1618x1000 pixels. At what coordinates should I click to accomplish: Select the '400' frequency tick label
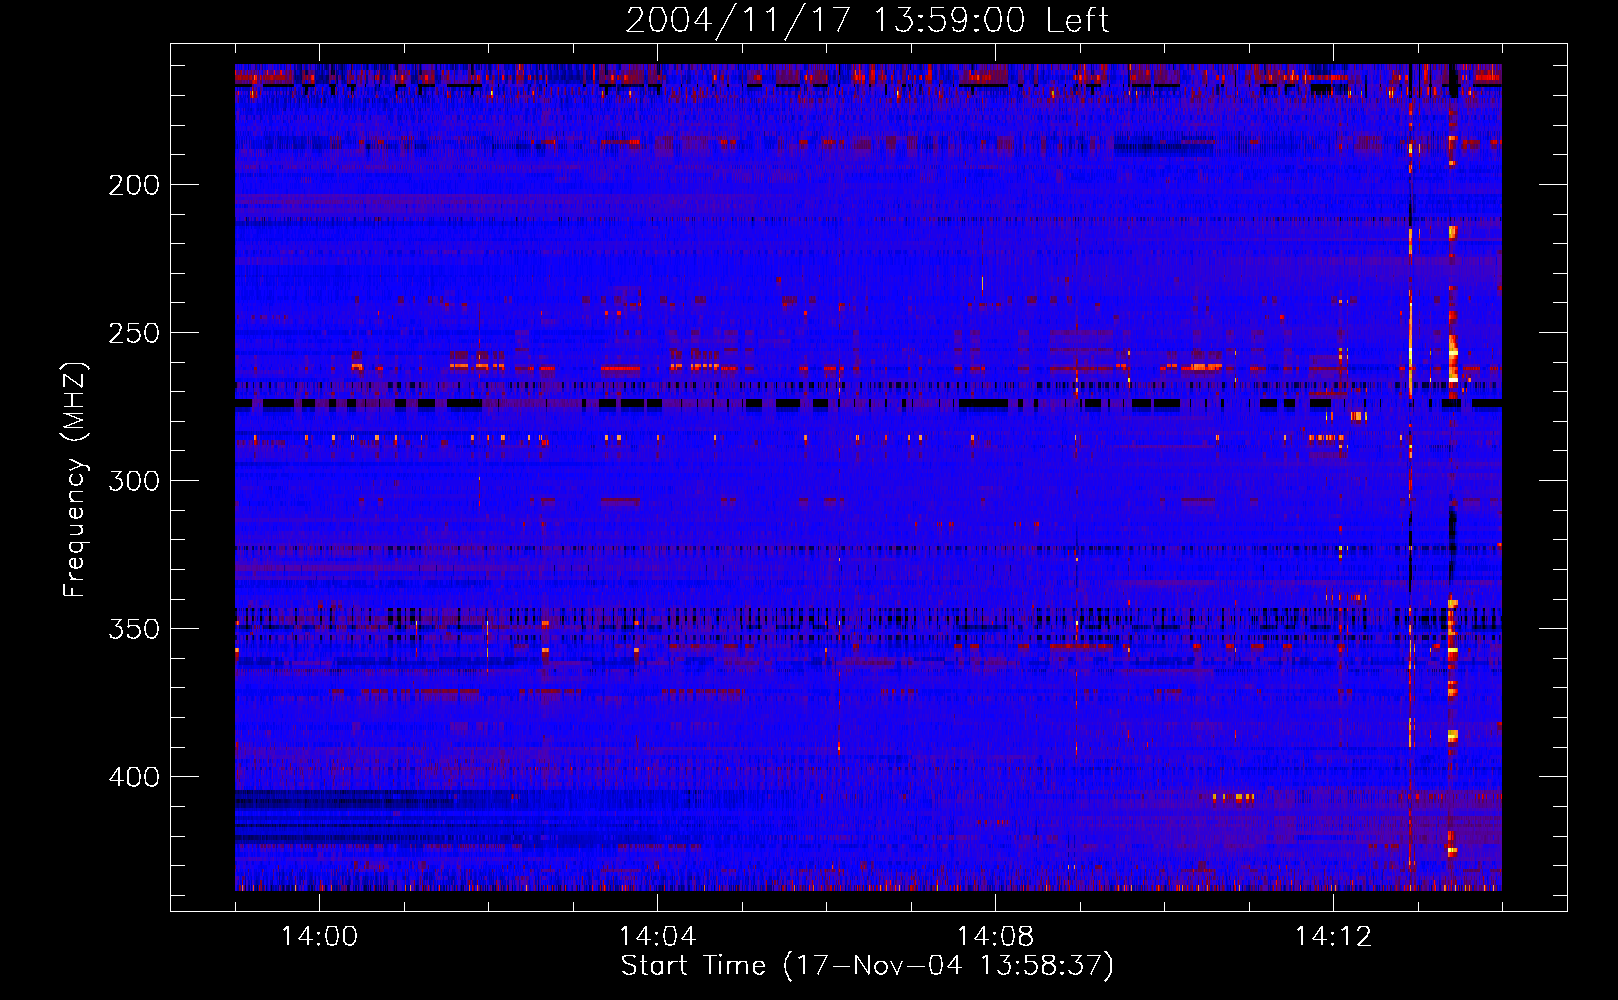point(134,777)
